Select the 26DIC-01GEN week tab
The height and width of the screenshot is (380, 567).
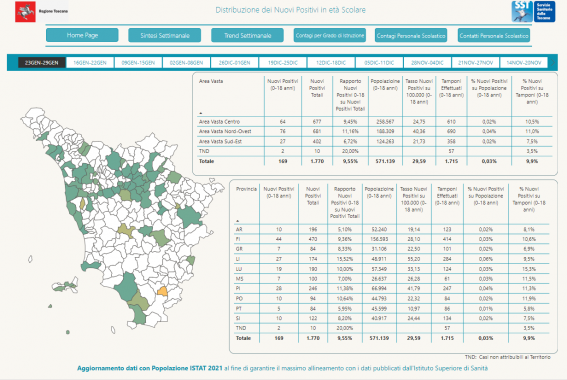click(234, 63)
